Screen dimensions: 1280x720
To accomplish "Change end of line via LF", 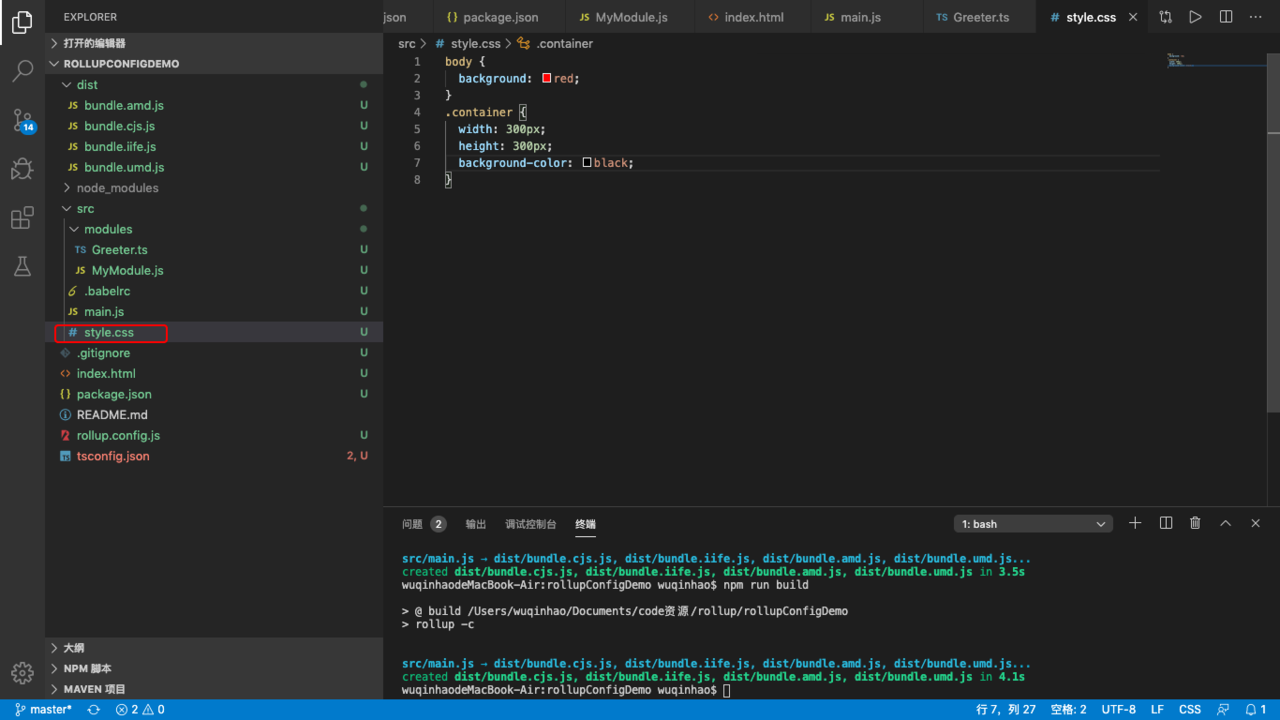I will [1157, 709].
